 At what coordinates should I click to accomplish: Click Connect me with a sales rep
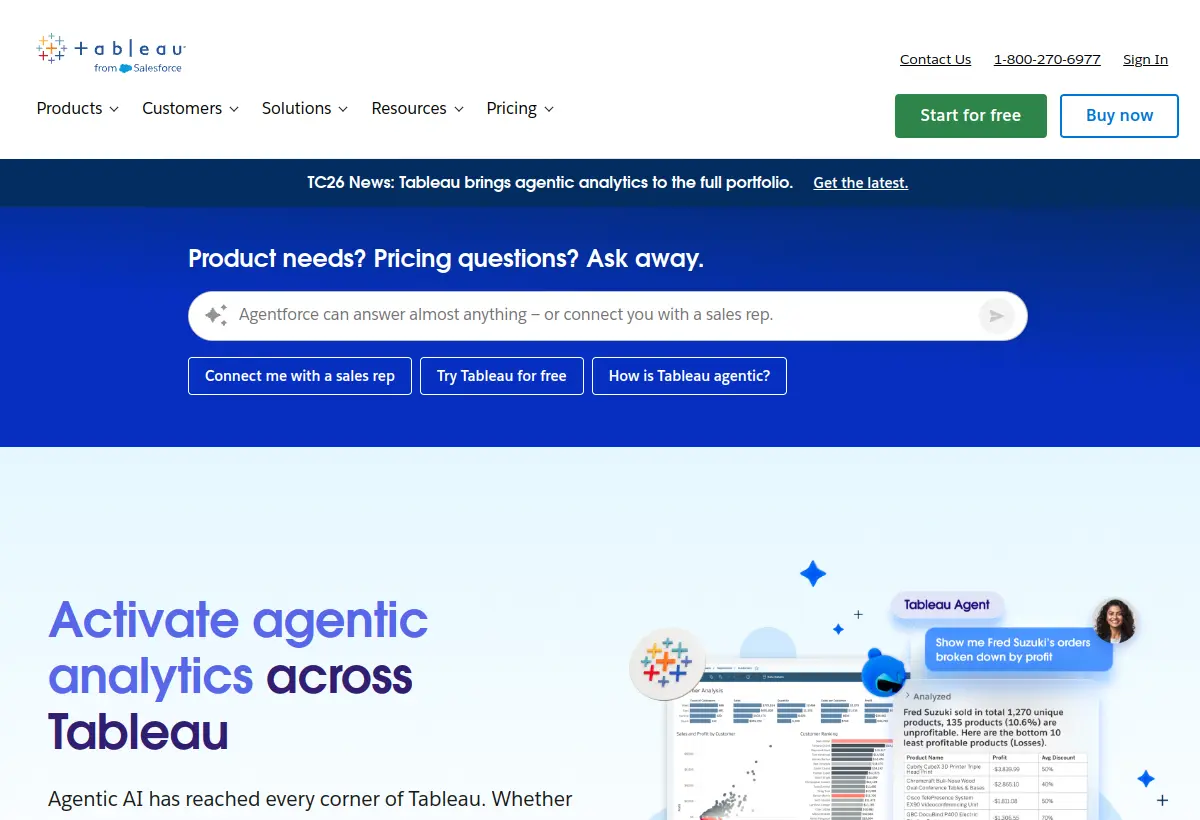[x=300, y=376]
